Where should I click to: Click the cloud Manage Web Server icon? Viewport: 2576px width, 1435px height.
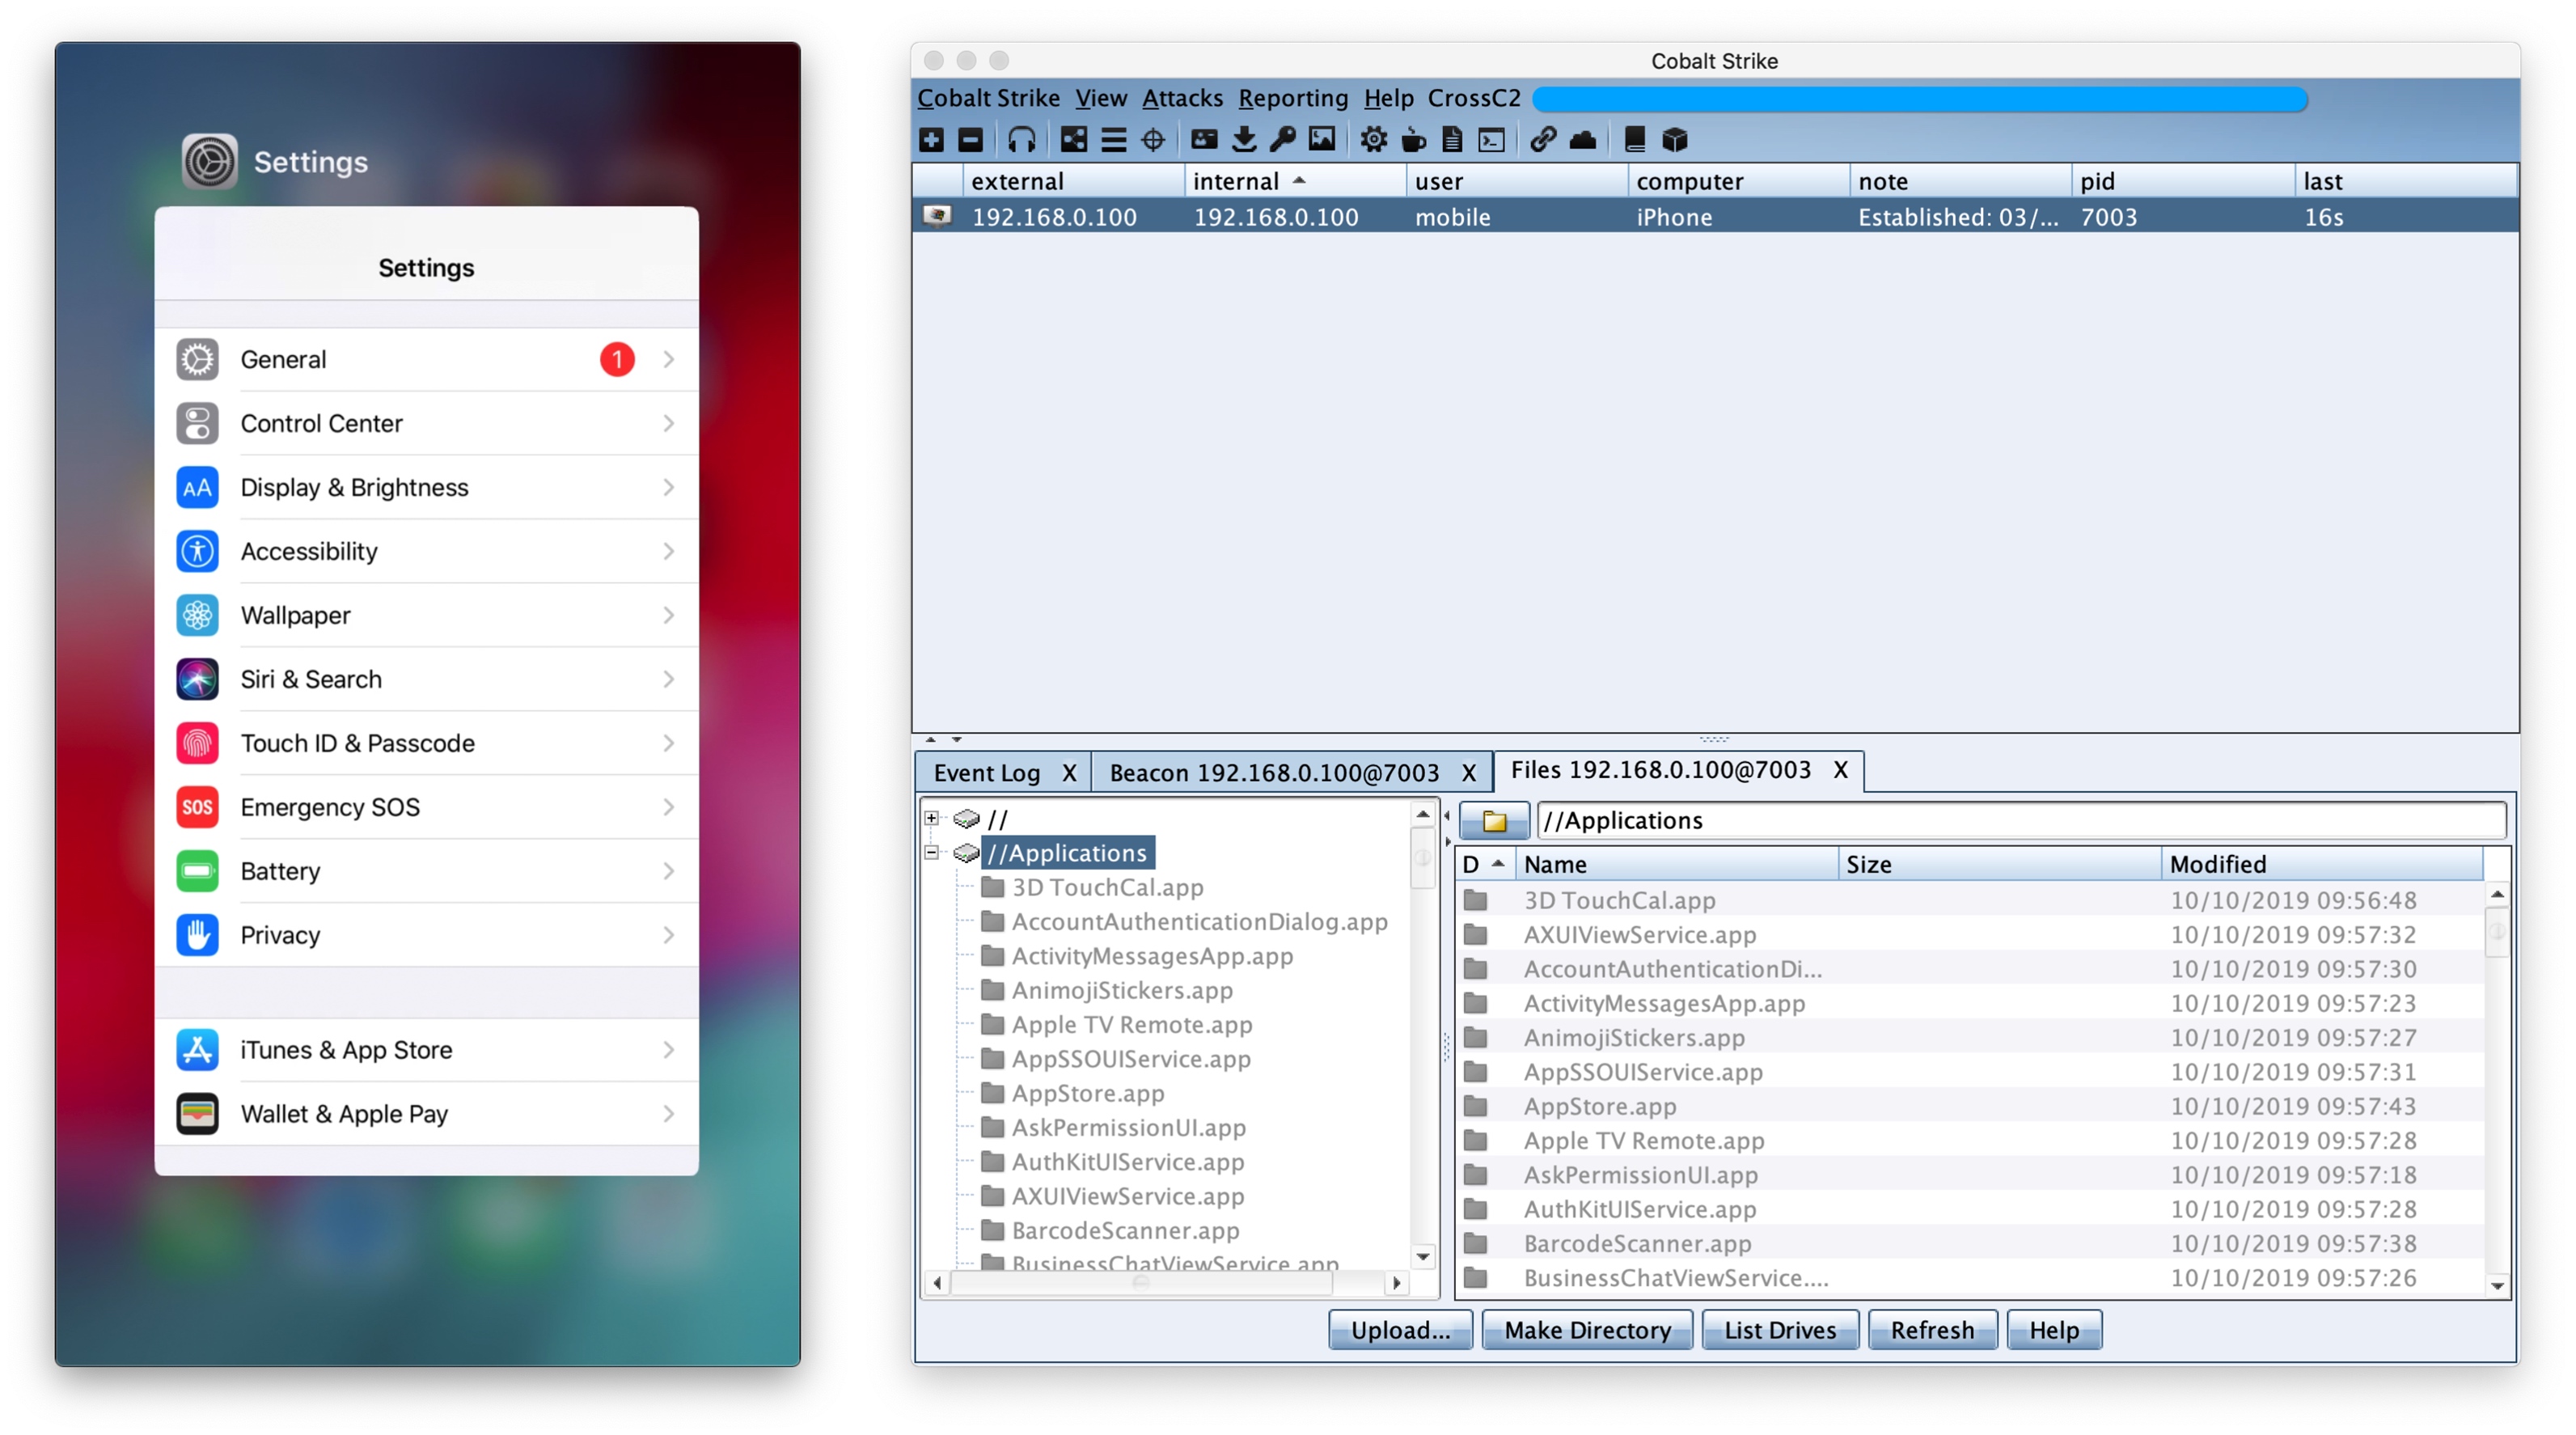tap(1583, 140)
